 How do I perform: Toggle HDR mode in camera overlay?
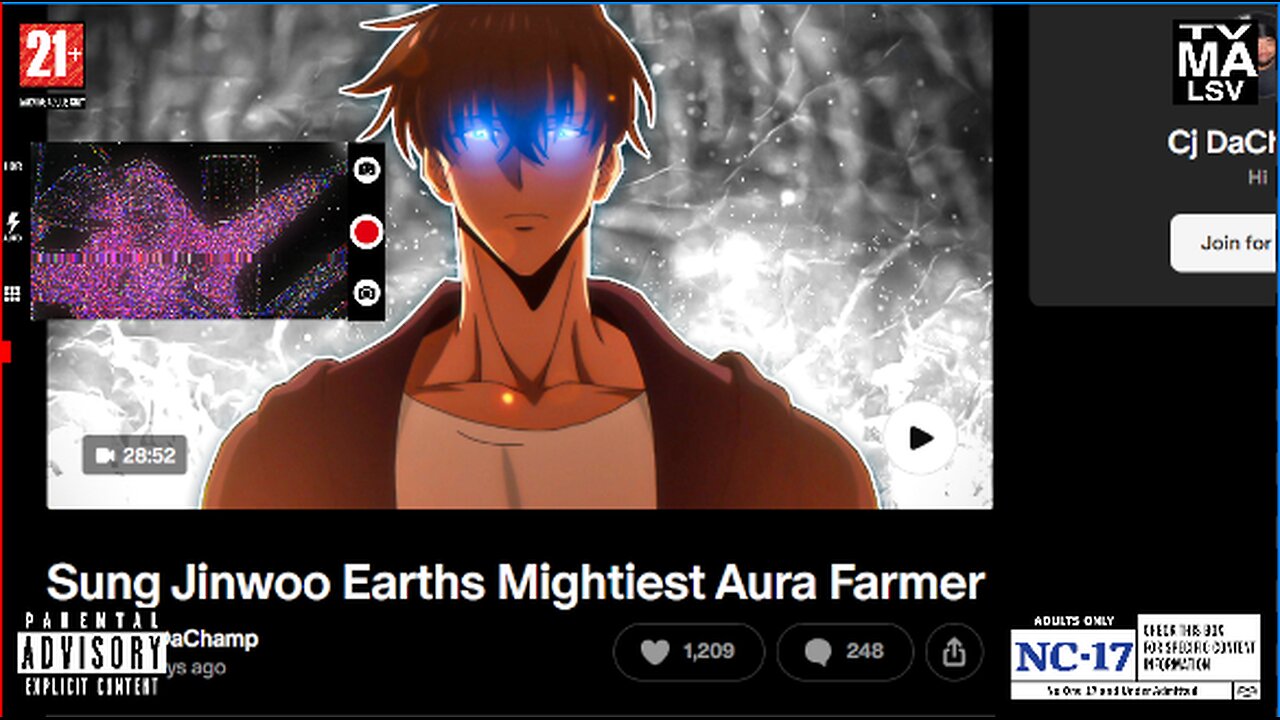coord(13,166)
